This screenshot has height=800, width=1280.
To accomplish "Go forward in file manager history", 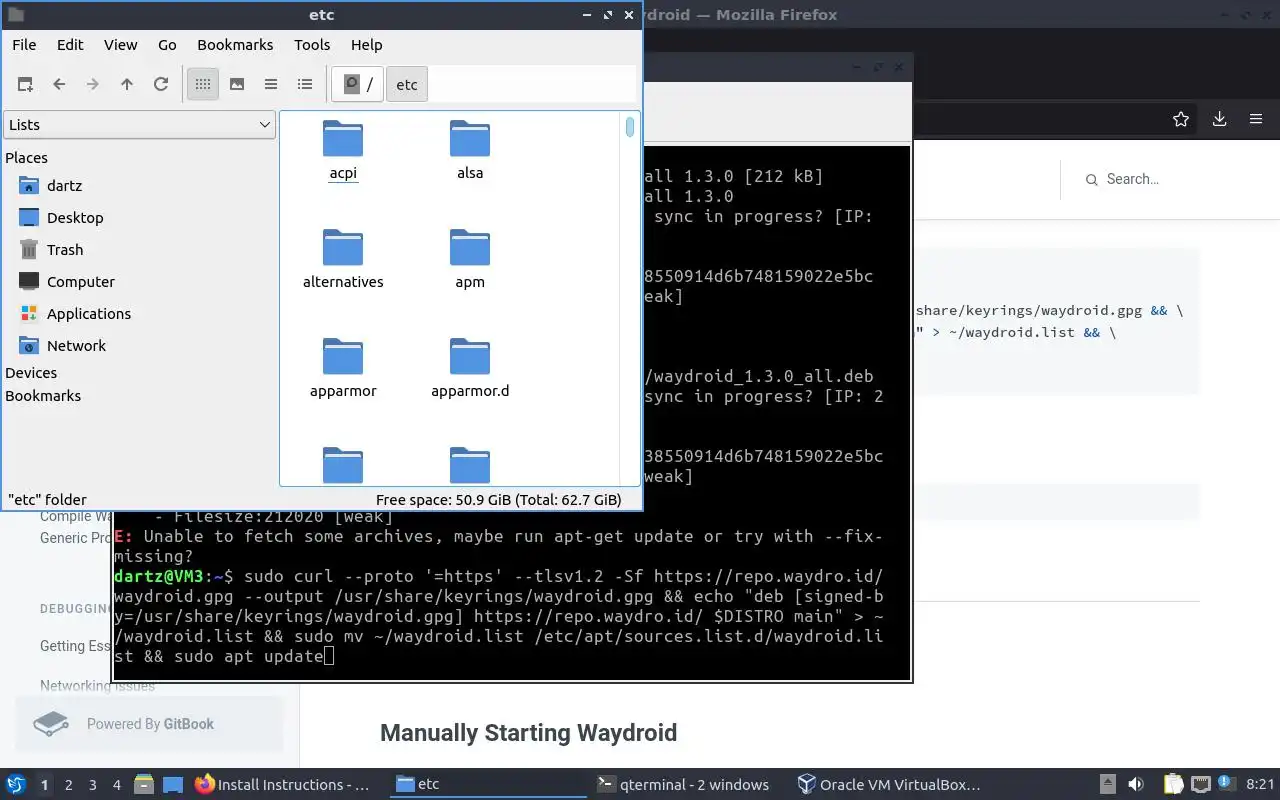I will pyautogui.click(x=93, y=85).
